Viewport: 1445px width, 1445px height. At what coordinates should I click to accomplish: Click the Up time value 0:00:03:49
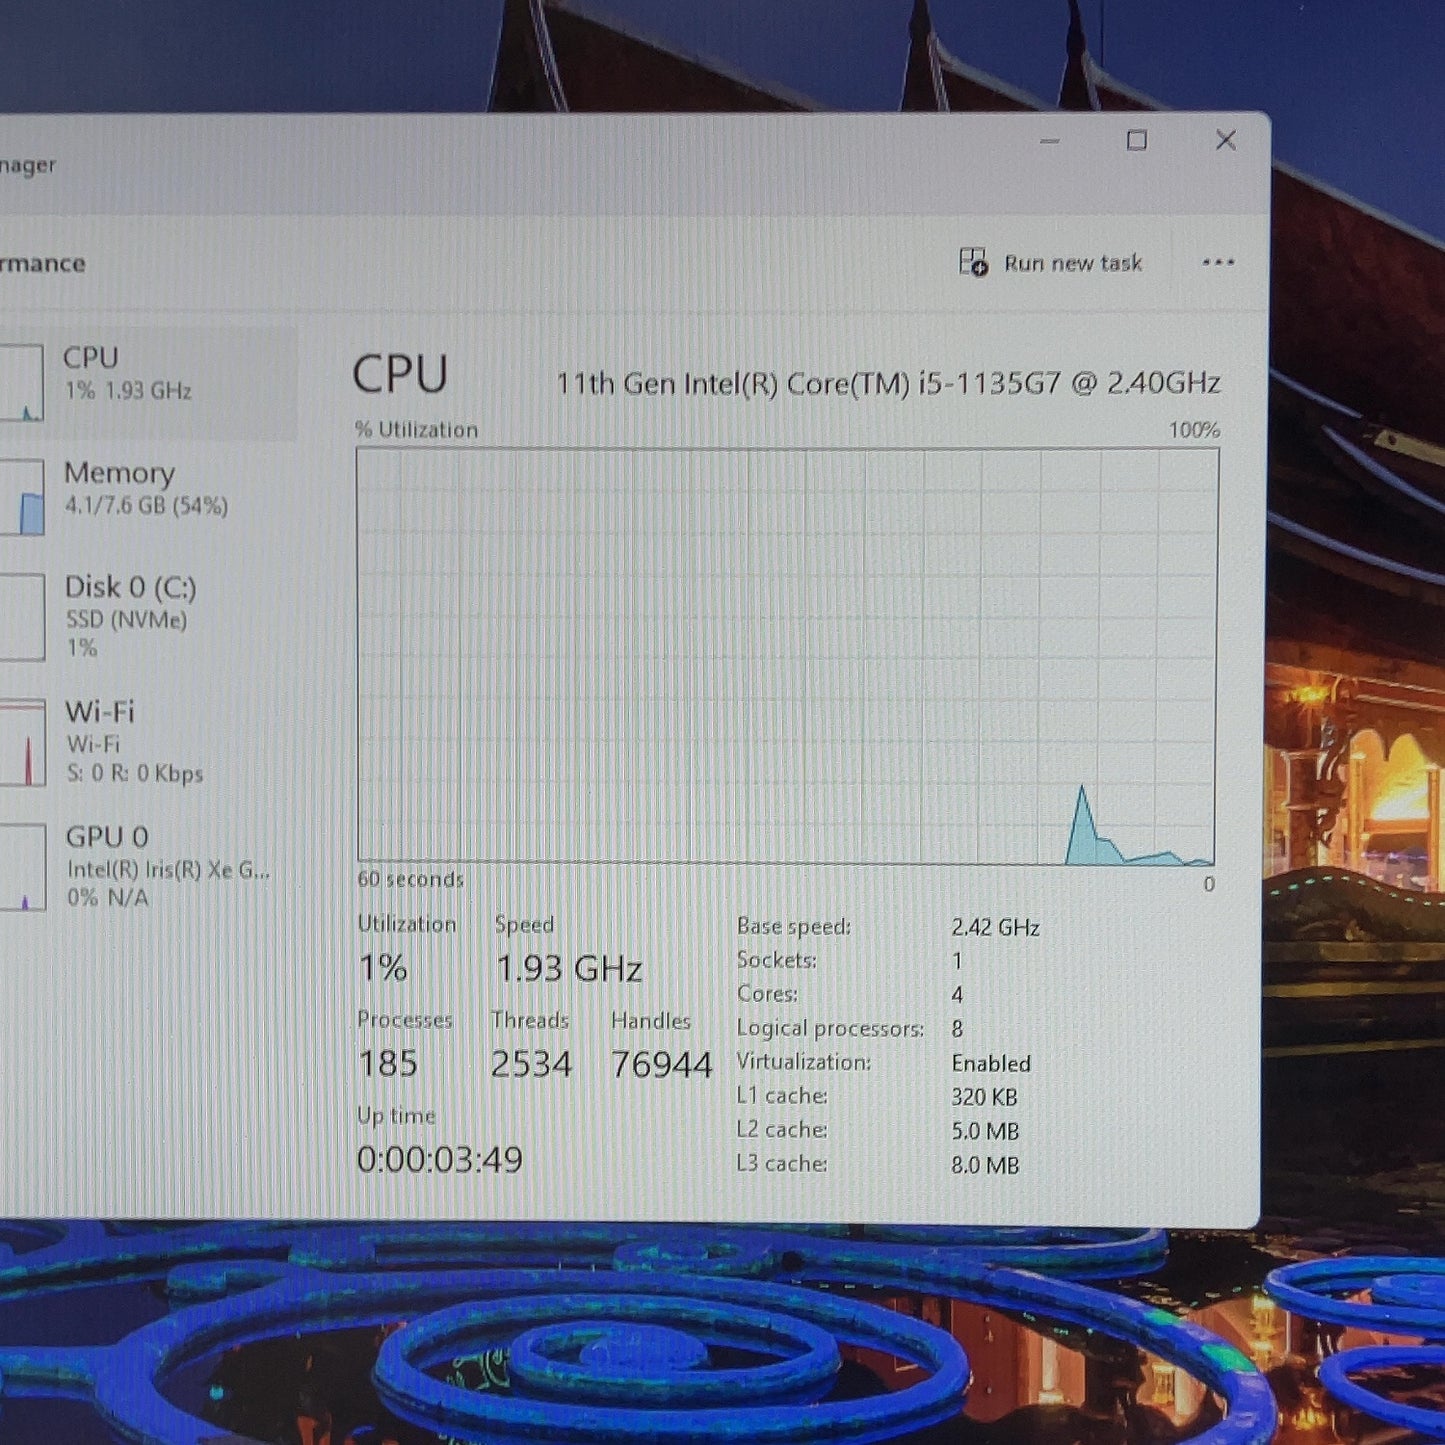(440, 1160)
